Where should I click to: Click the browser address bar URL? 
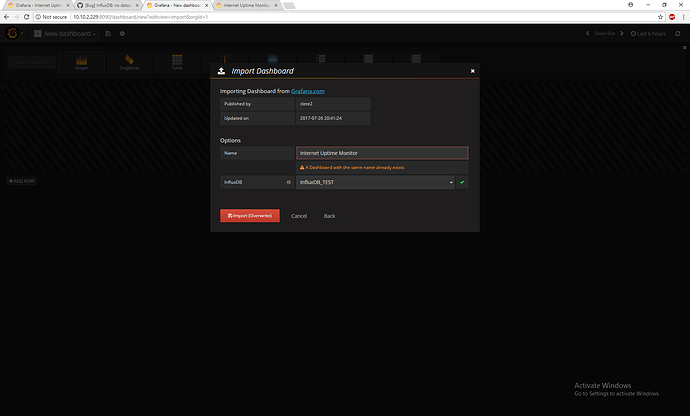click(x=140, y=17)
